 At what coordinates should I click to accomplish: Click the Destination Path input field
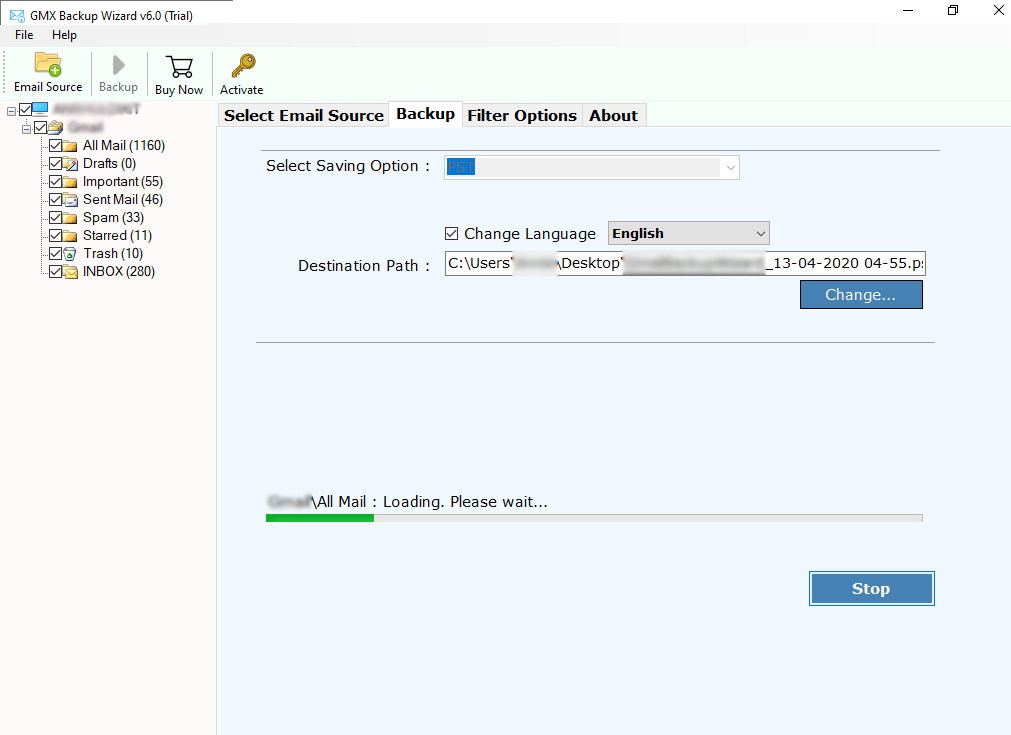coord(685,264)
